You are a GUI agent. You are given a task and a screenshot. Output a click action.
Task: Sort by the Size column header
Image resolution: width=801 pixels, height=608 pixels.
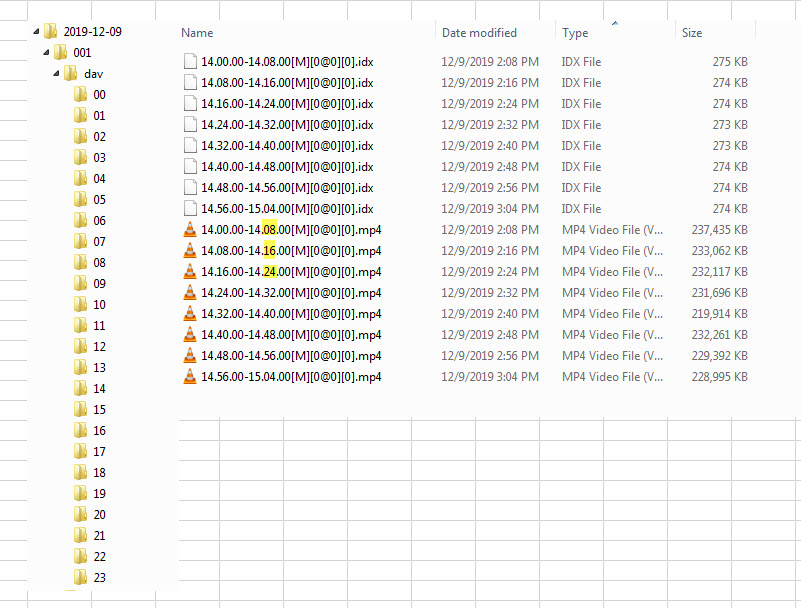692,33
